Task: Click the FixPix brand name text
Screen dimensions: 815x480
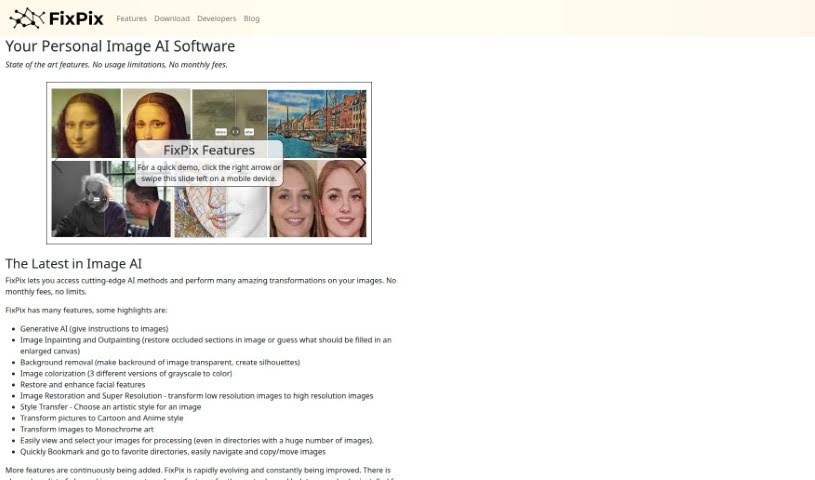Action: 76,19
